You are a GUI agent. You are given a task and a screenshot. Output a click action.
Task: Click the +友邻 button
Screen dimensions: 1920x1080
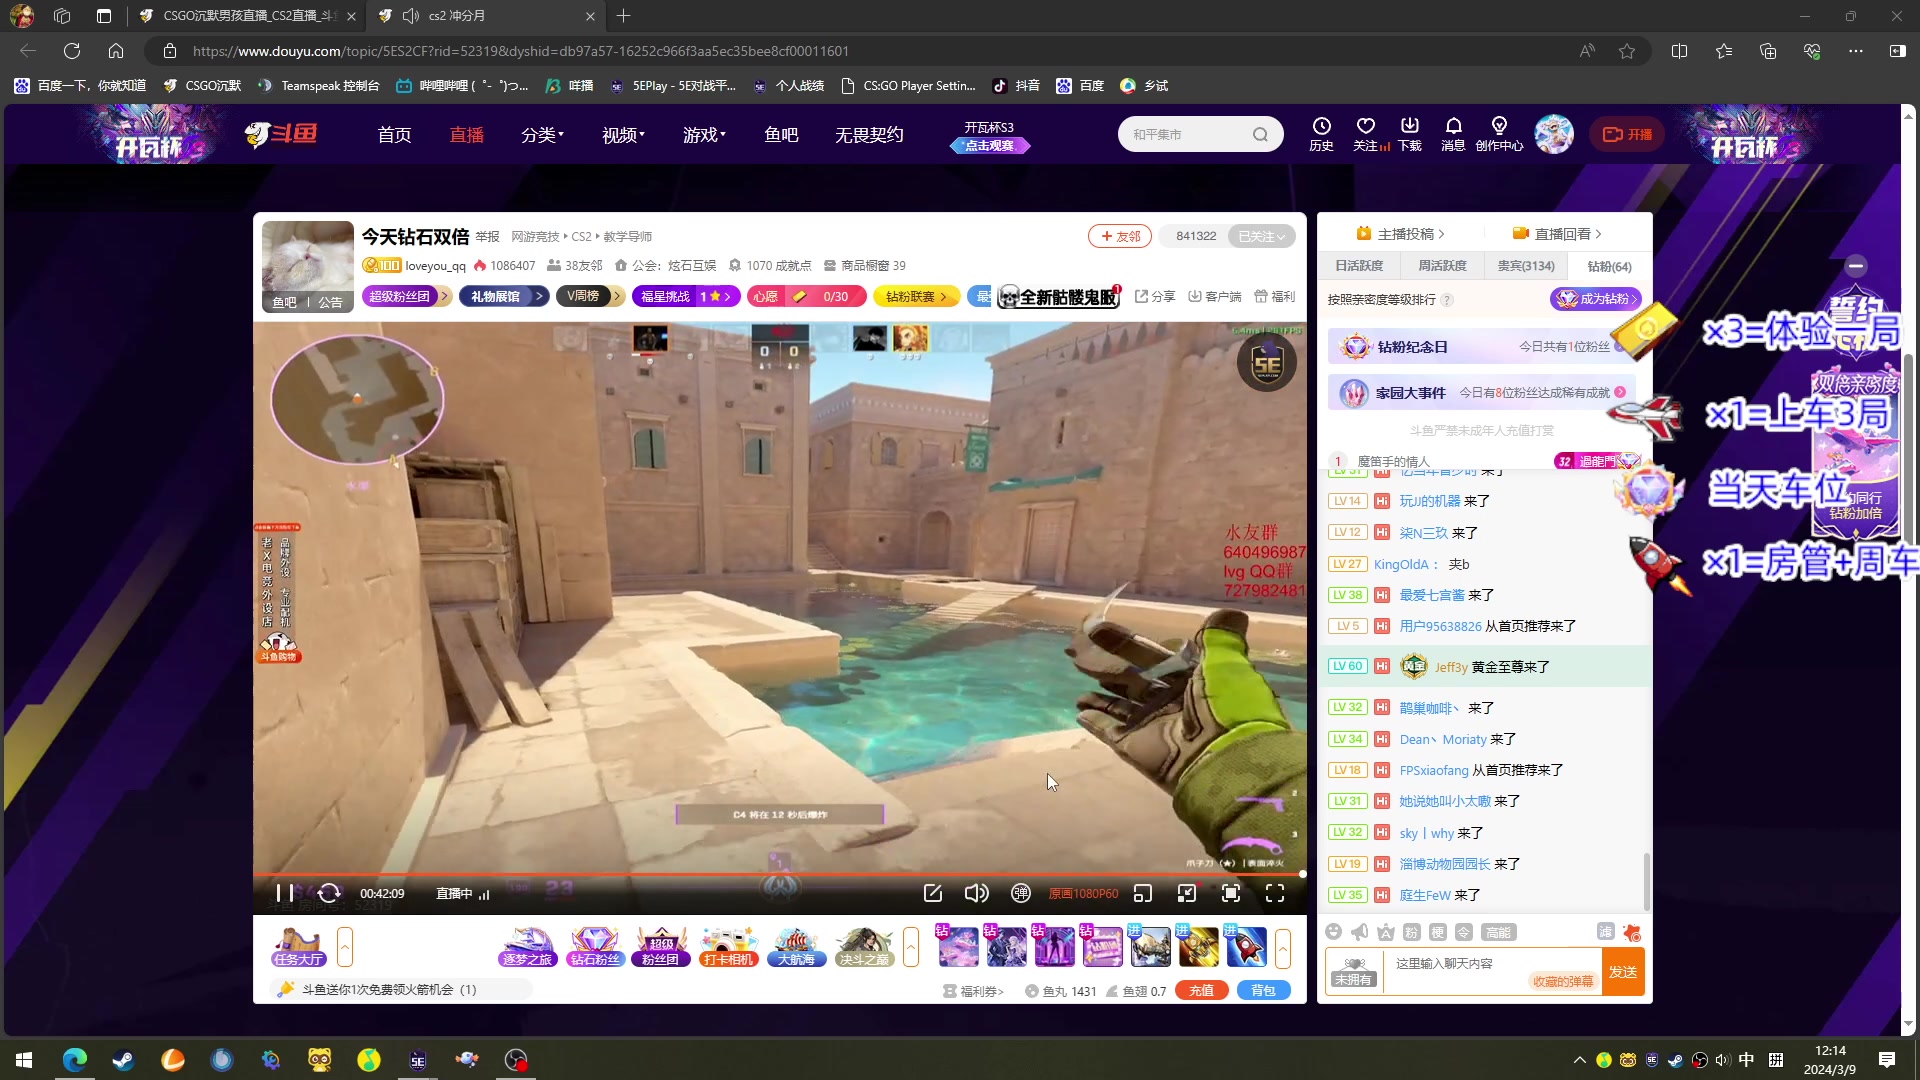[1120, 236]
